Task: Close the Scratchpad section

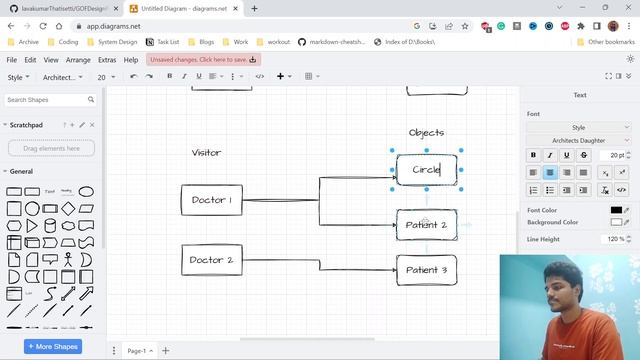Action: point(92,125)
